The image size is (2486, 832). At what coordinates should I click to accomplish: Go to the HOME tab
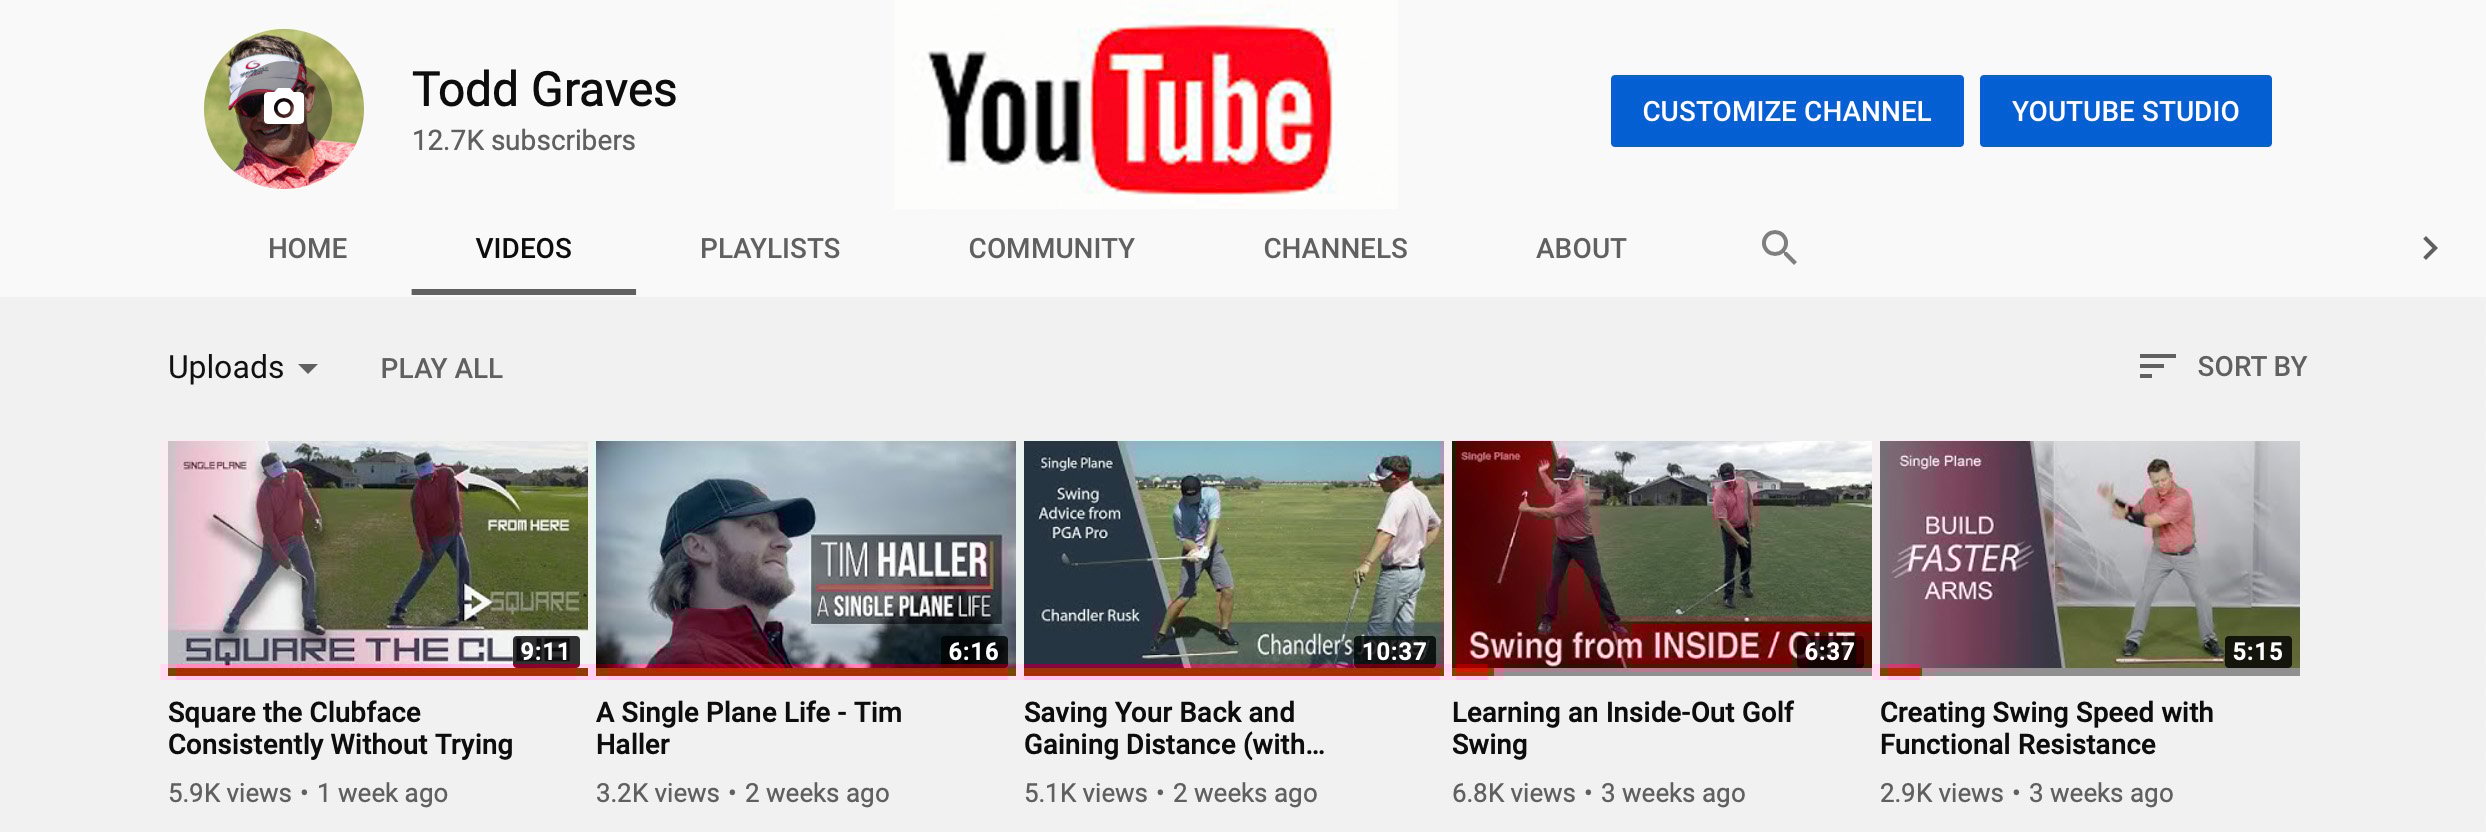pyautogui.click(x=307, y=248)
